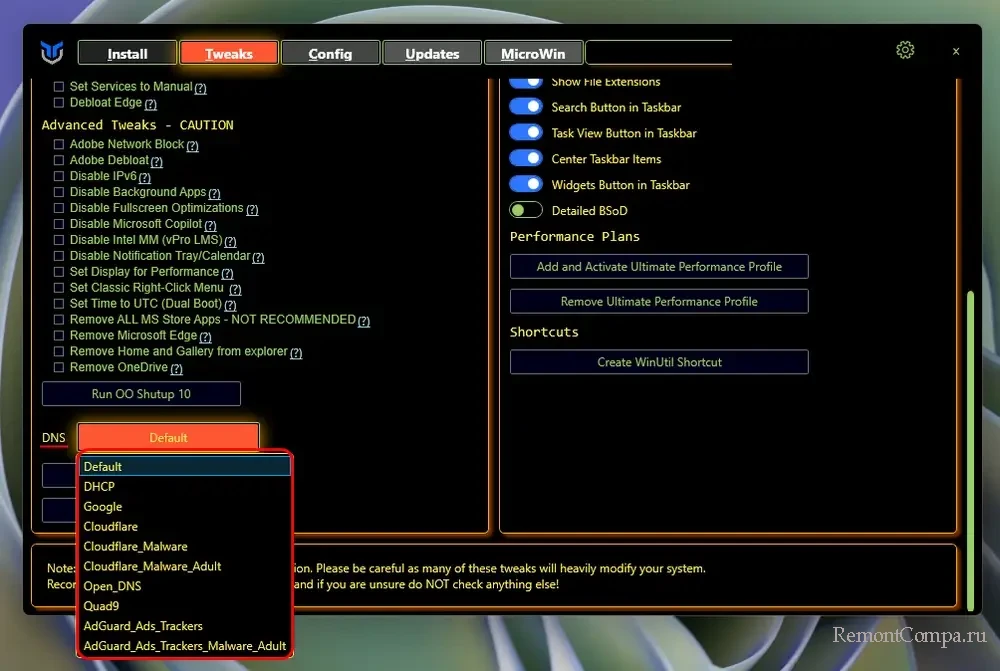Toggle Task View Button in Taskbar
This screenshot has height=671, width=1000.
pos(526,133)
